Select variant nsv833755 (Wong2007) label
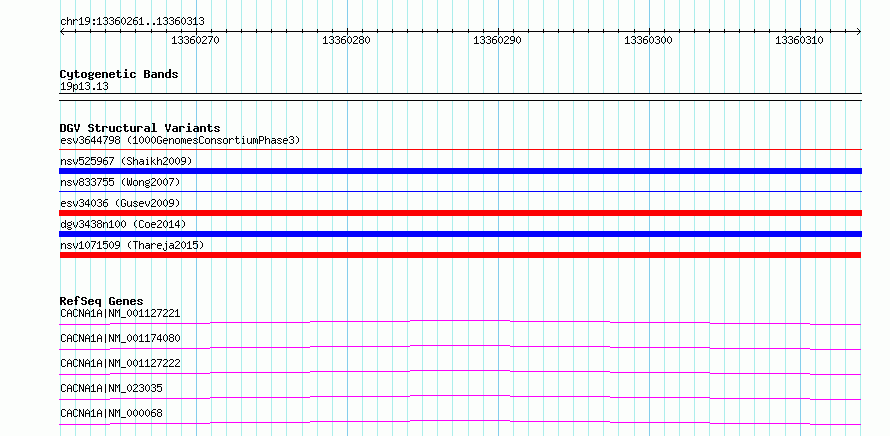Image resolution: width=890 pixels, height=436 pixels. [120, 182]
